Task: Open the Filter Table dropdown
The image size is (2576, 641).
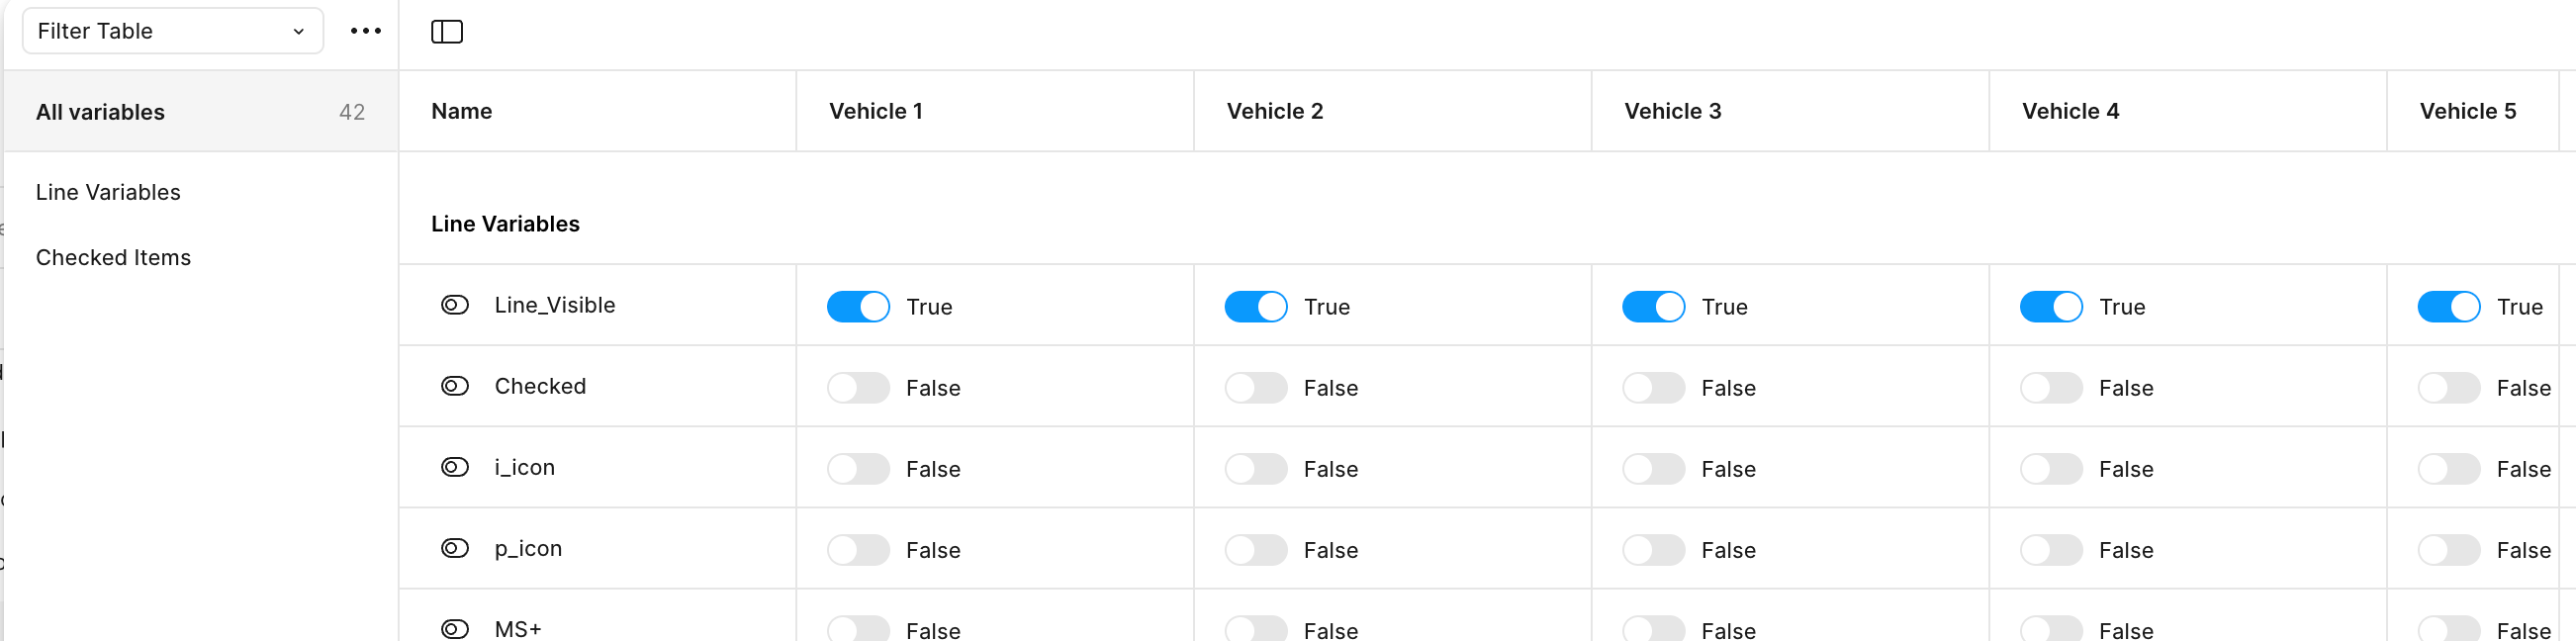Action: 173,31
